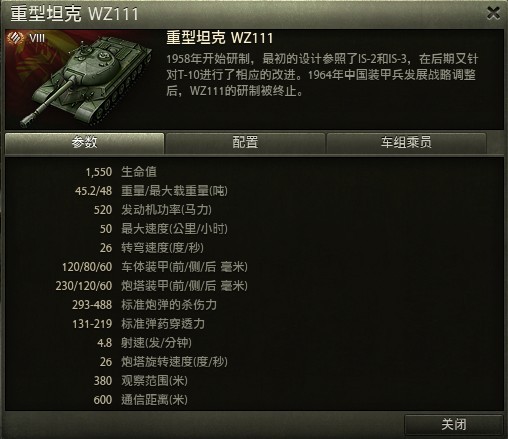Click the WZ111 history description text

[322, 75]
